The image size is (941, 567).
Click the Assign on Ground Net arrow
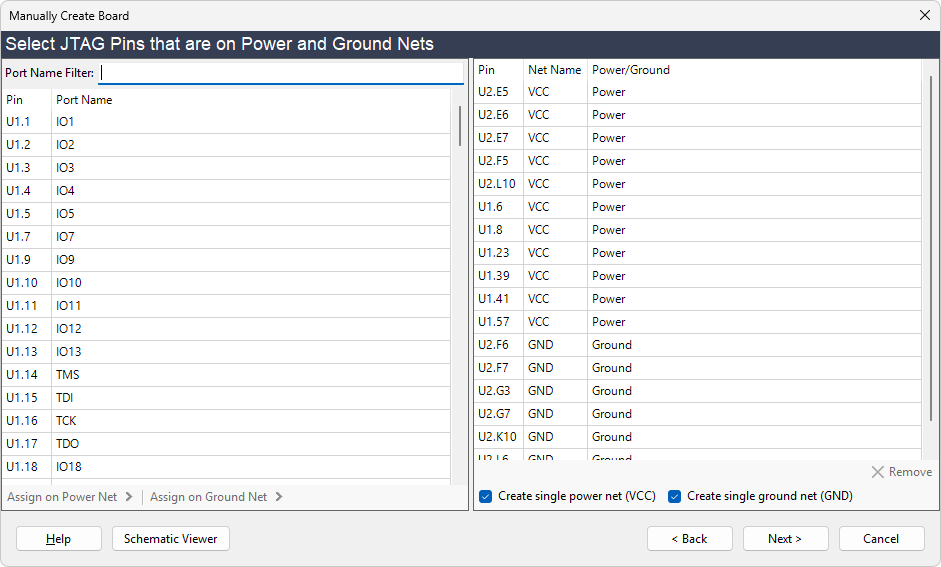278,497
